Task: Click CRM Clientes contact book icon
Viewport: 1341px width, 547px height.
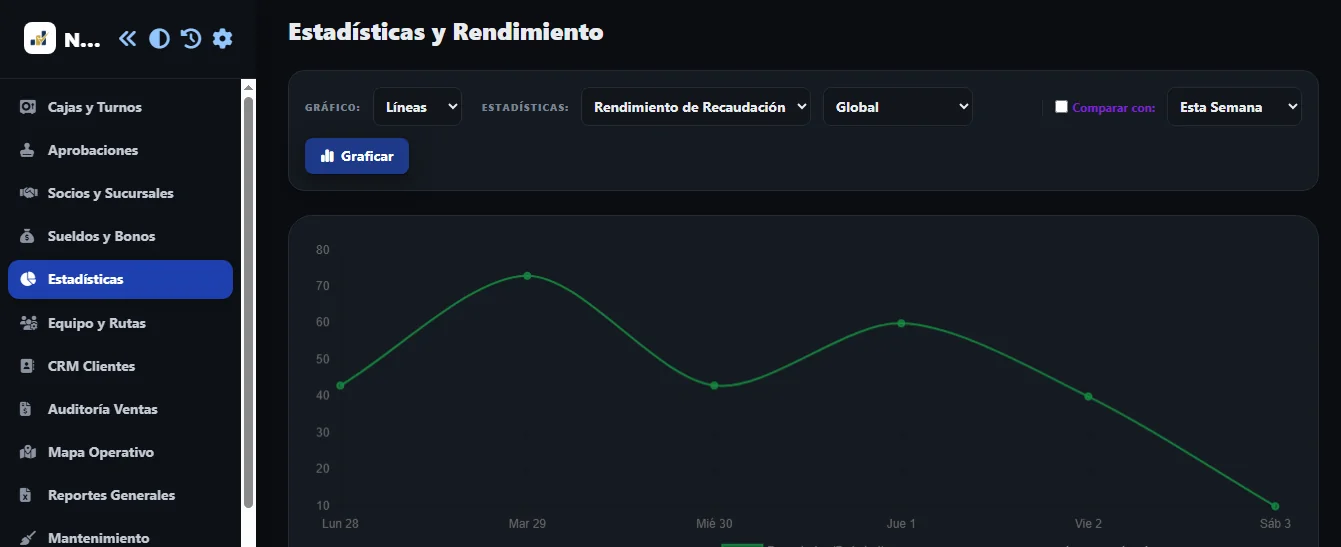Action: point(28,366)
